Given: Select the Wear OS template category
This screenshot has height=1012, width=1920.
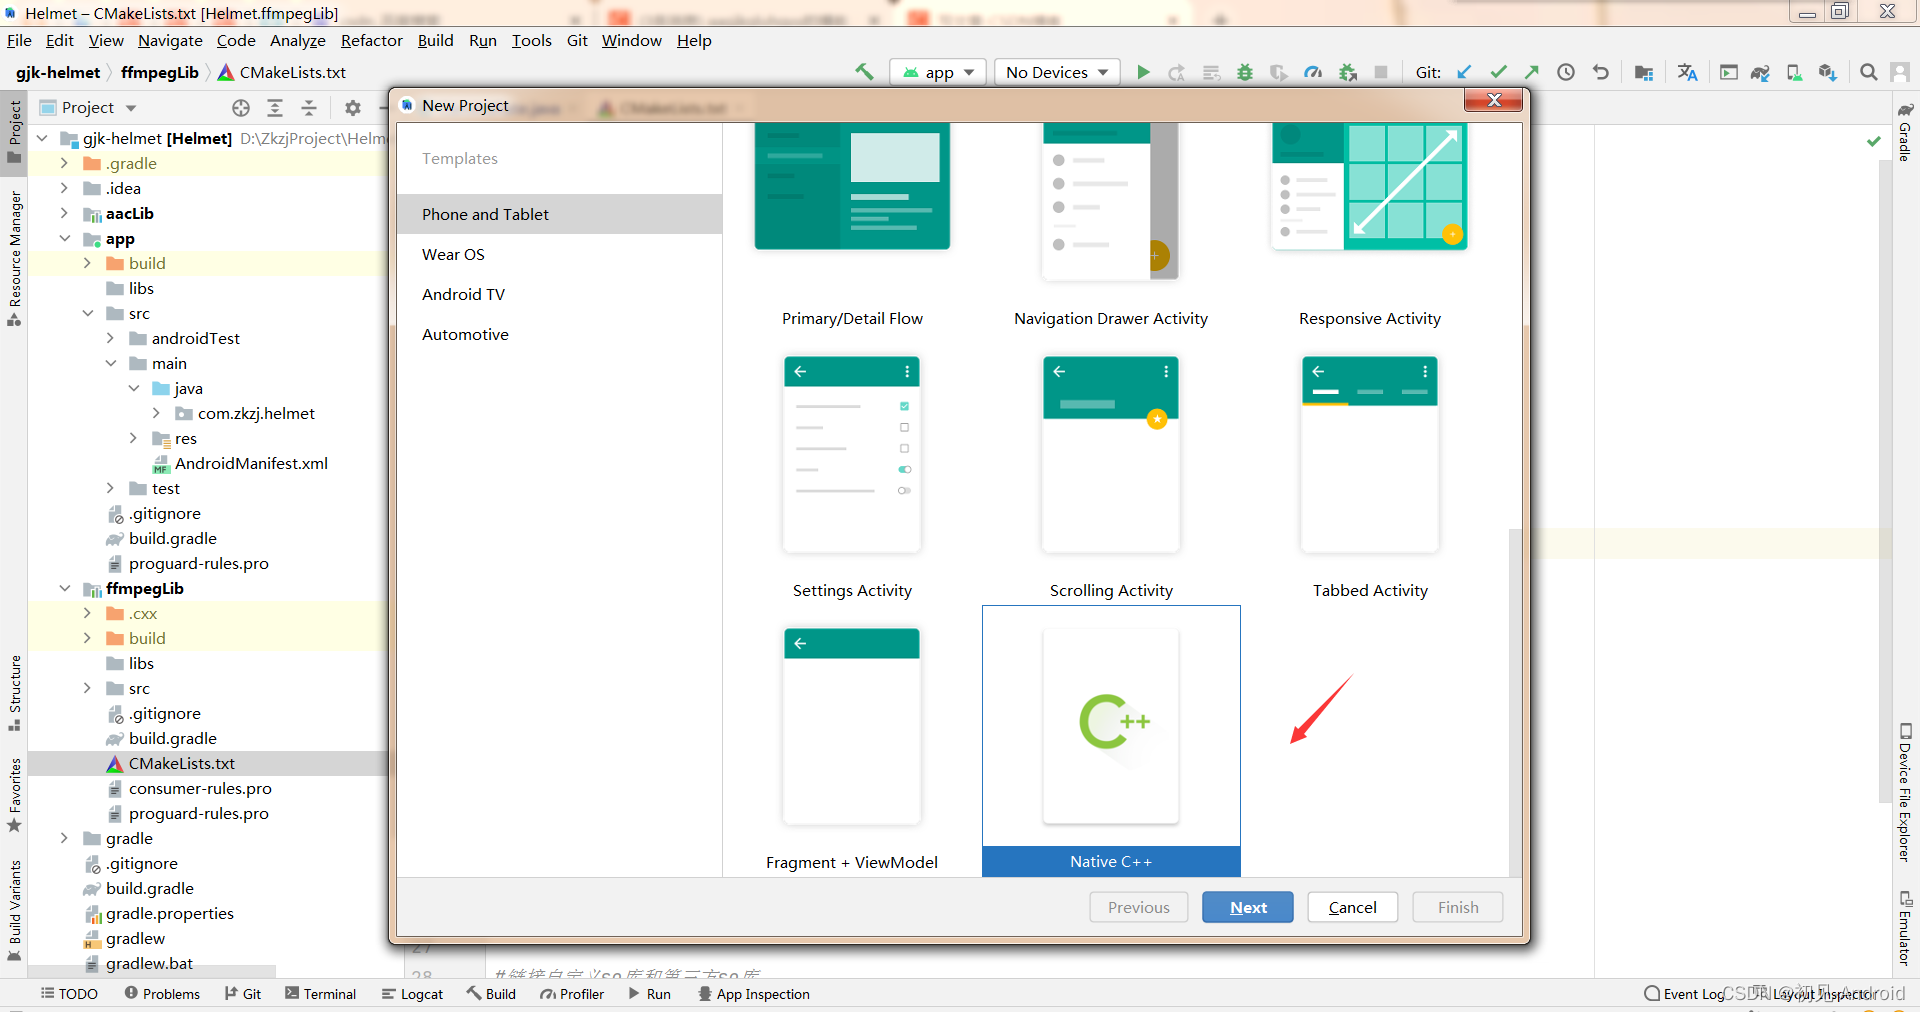Looking at the screenshot, I should (x=559, y=254).
